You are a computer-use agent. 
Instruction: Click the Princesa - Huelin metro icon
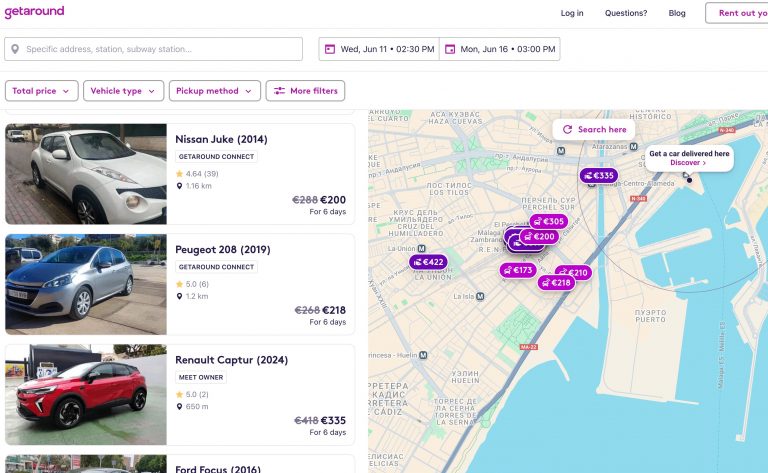423,355
